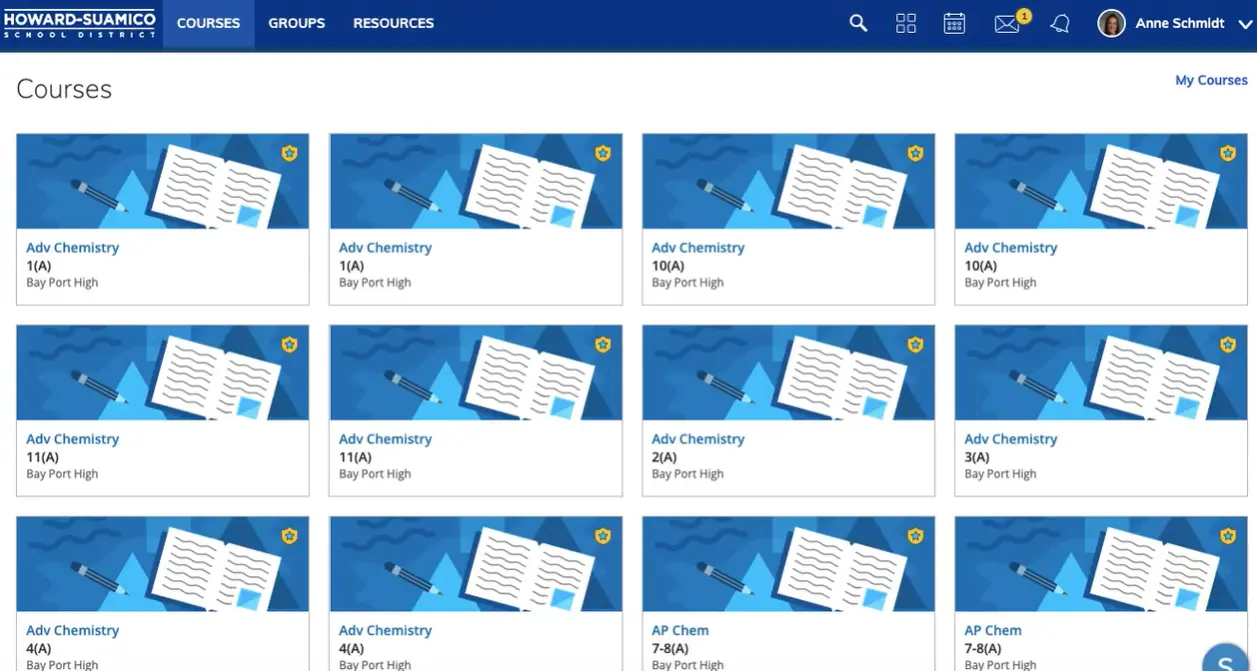The image size is (1257, 671).
Task: Click the Howard-Suamico School District logo
Action: [80, 24]
